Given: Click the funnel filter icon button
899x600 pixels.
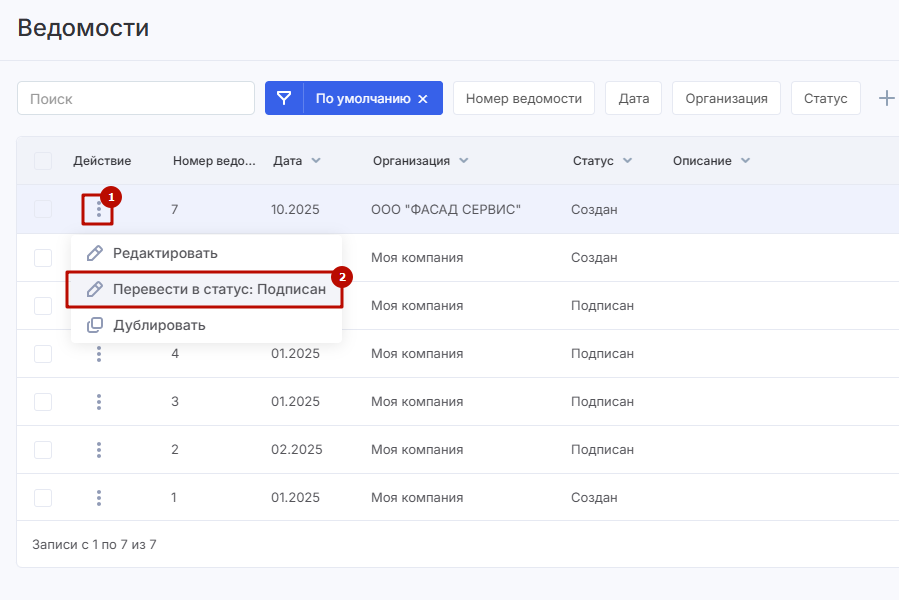Looking at the screenshot, I should coord(284,98).
